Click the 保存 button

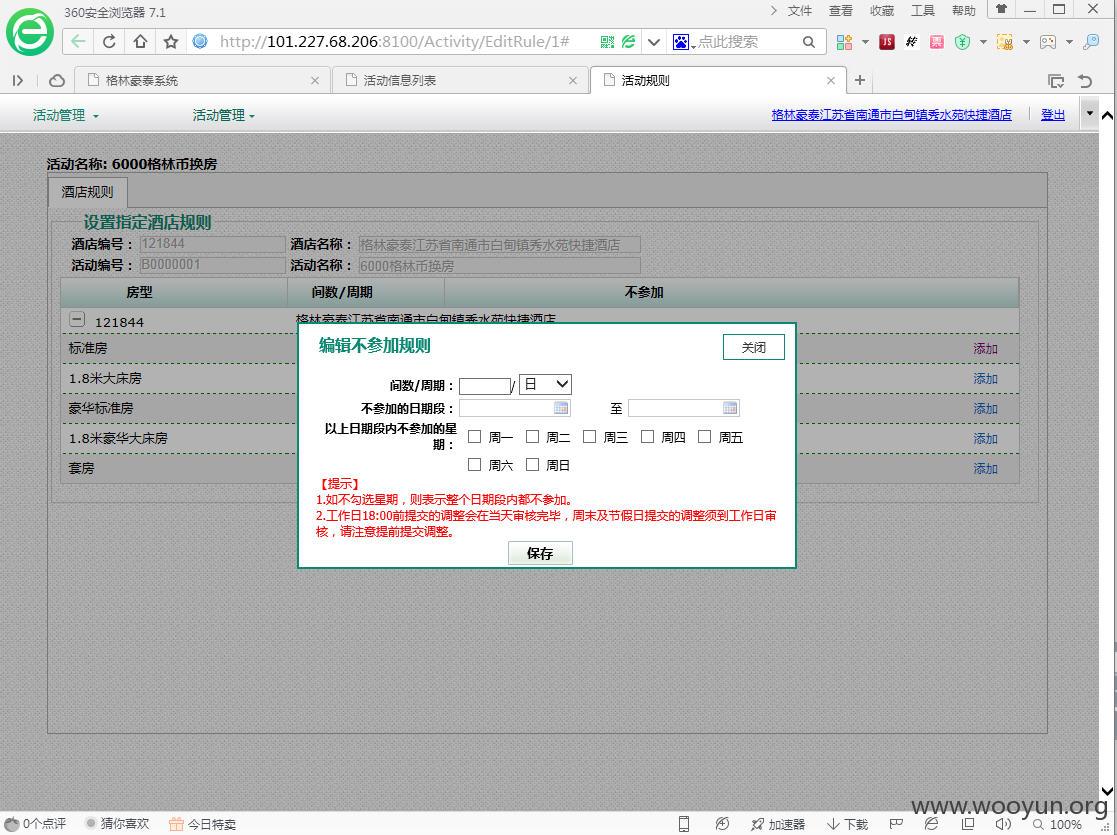point(540,553)
